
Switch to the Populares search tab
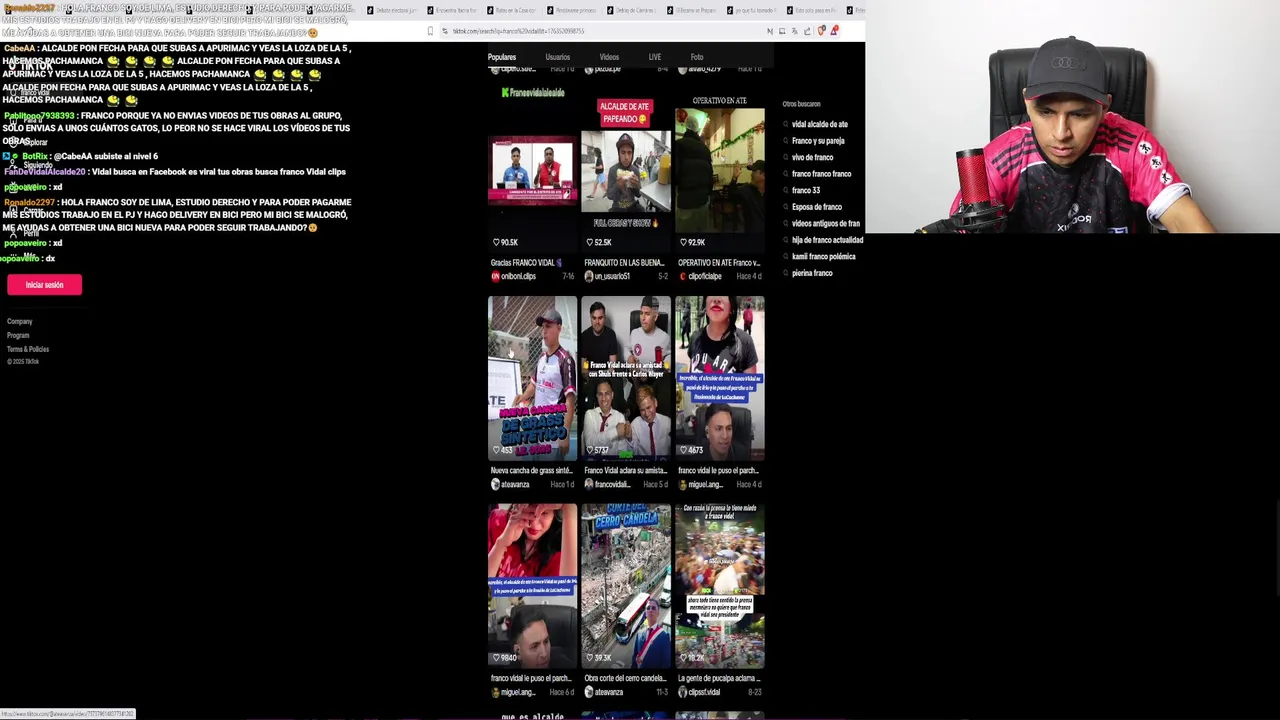502,57
